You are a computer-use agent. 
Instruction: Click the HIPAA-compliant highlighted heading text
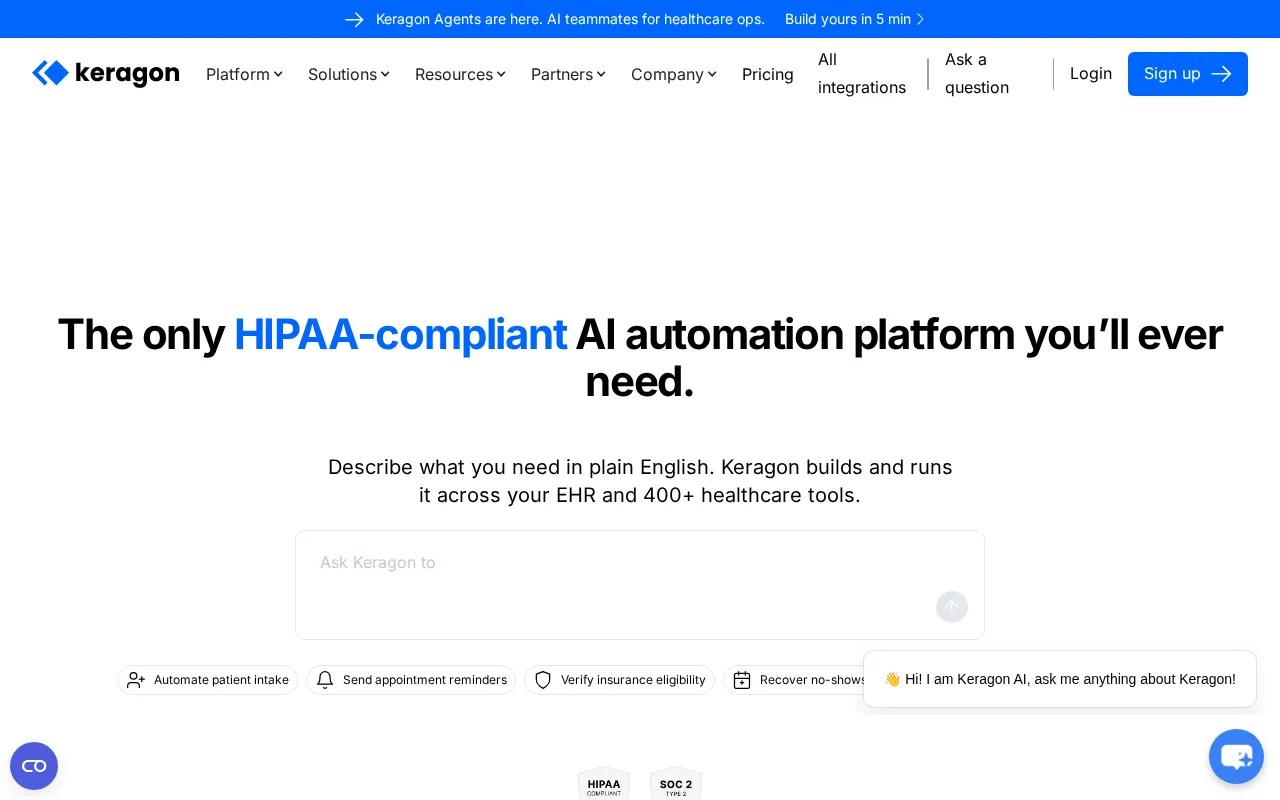click(x=400, y=334)
